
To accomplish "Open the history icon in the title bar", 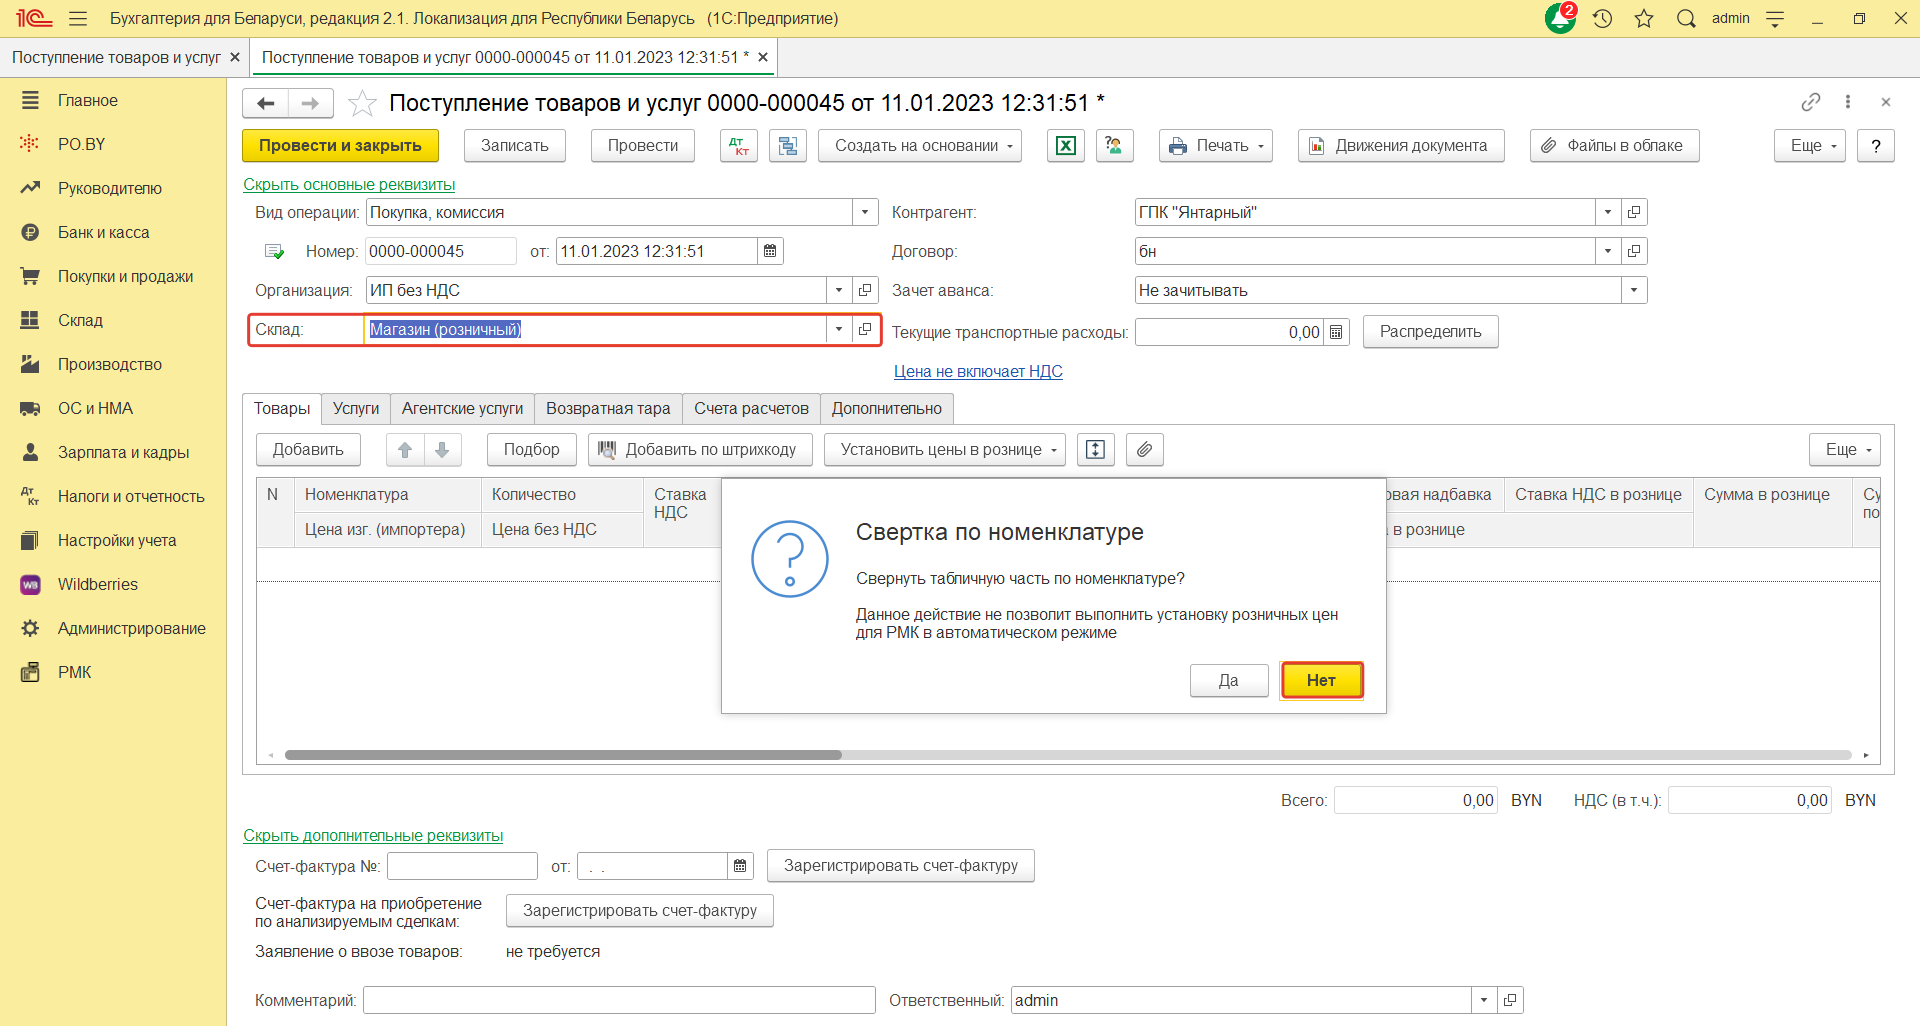I will click(x=1603, y=19).
